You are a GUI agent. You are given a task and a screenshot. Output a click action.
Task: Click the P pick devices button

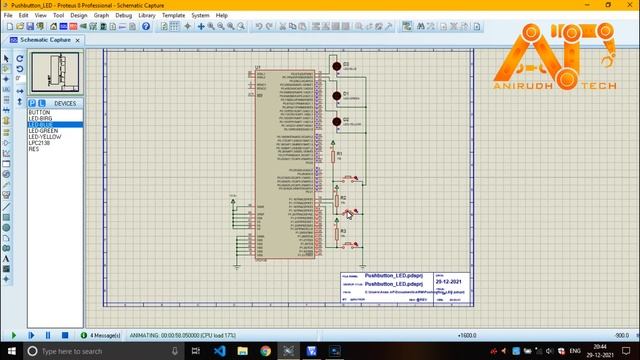(x=32, y=103)
